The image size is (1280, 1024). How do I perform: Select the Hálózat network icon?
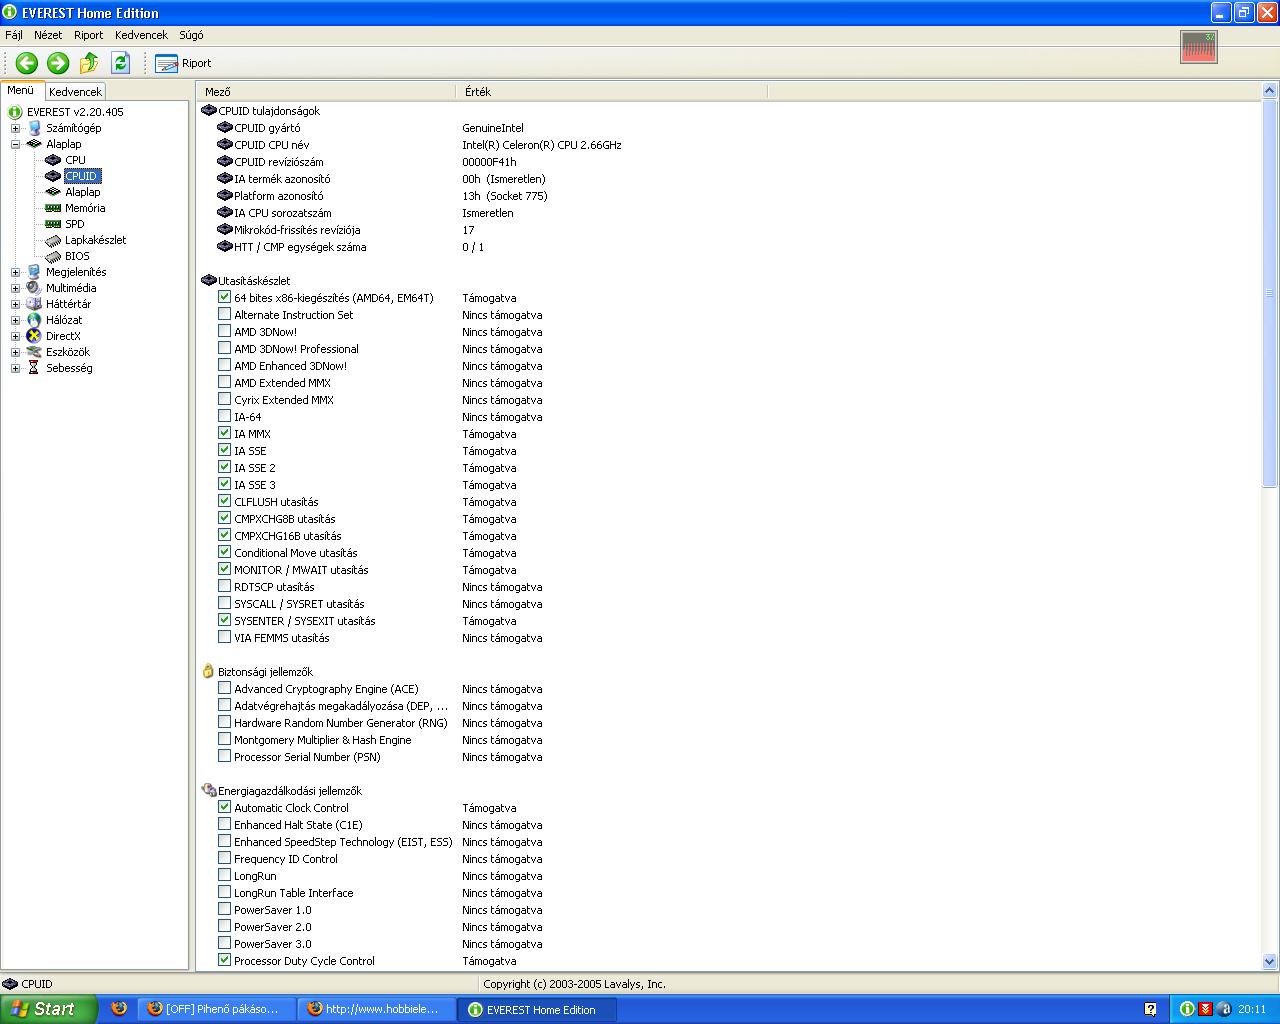tap(34, 320)
